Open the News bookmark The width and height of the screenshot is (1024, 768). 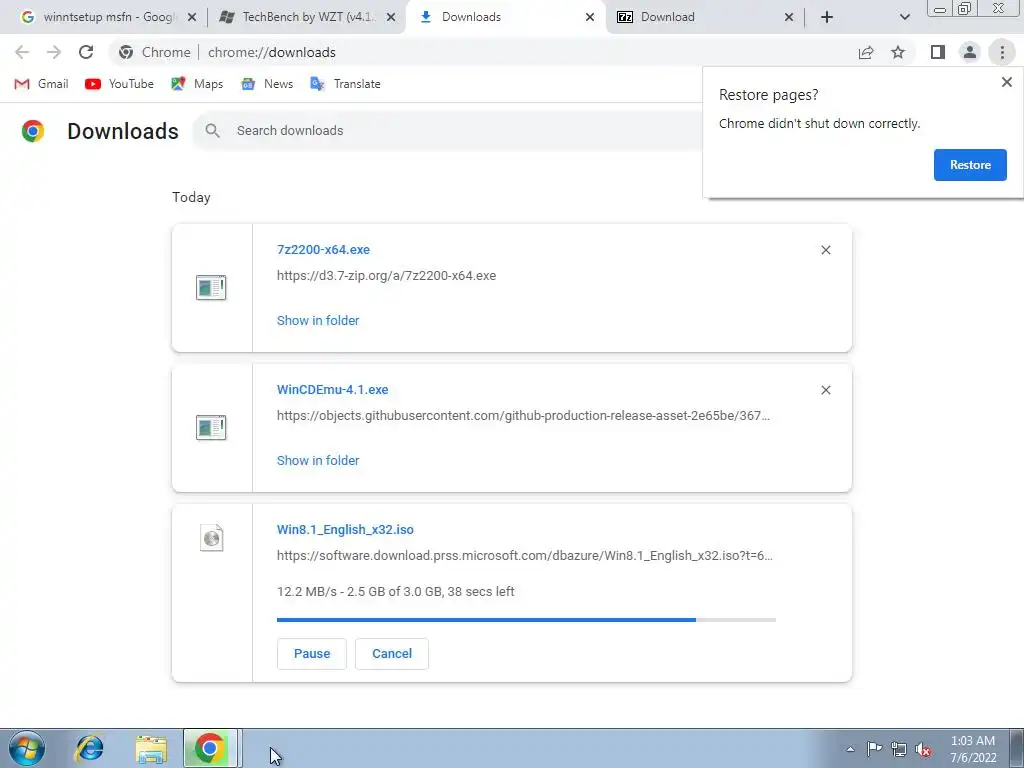(267, 84)
